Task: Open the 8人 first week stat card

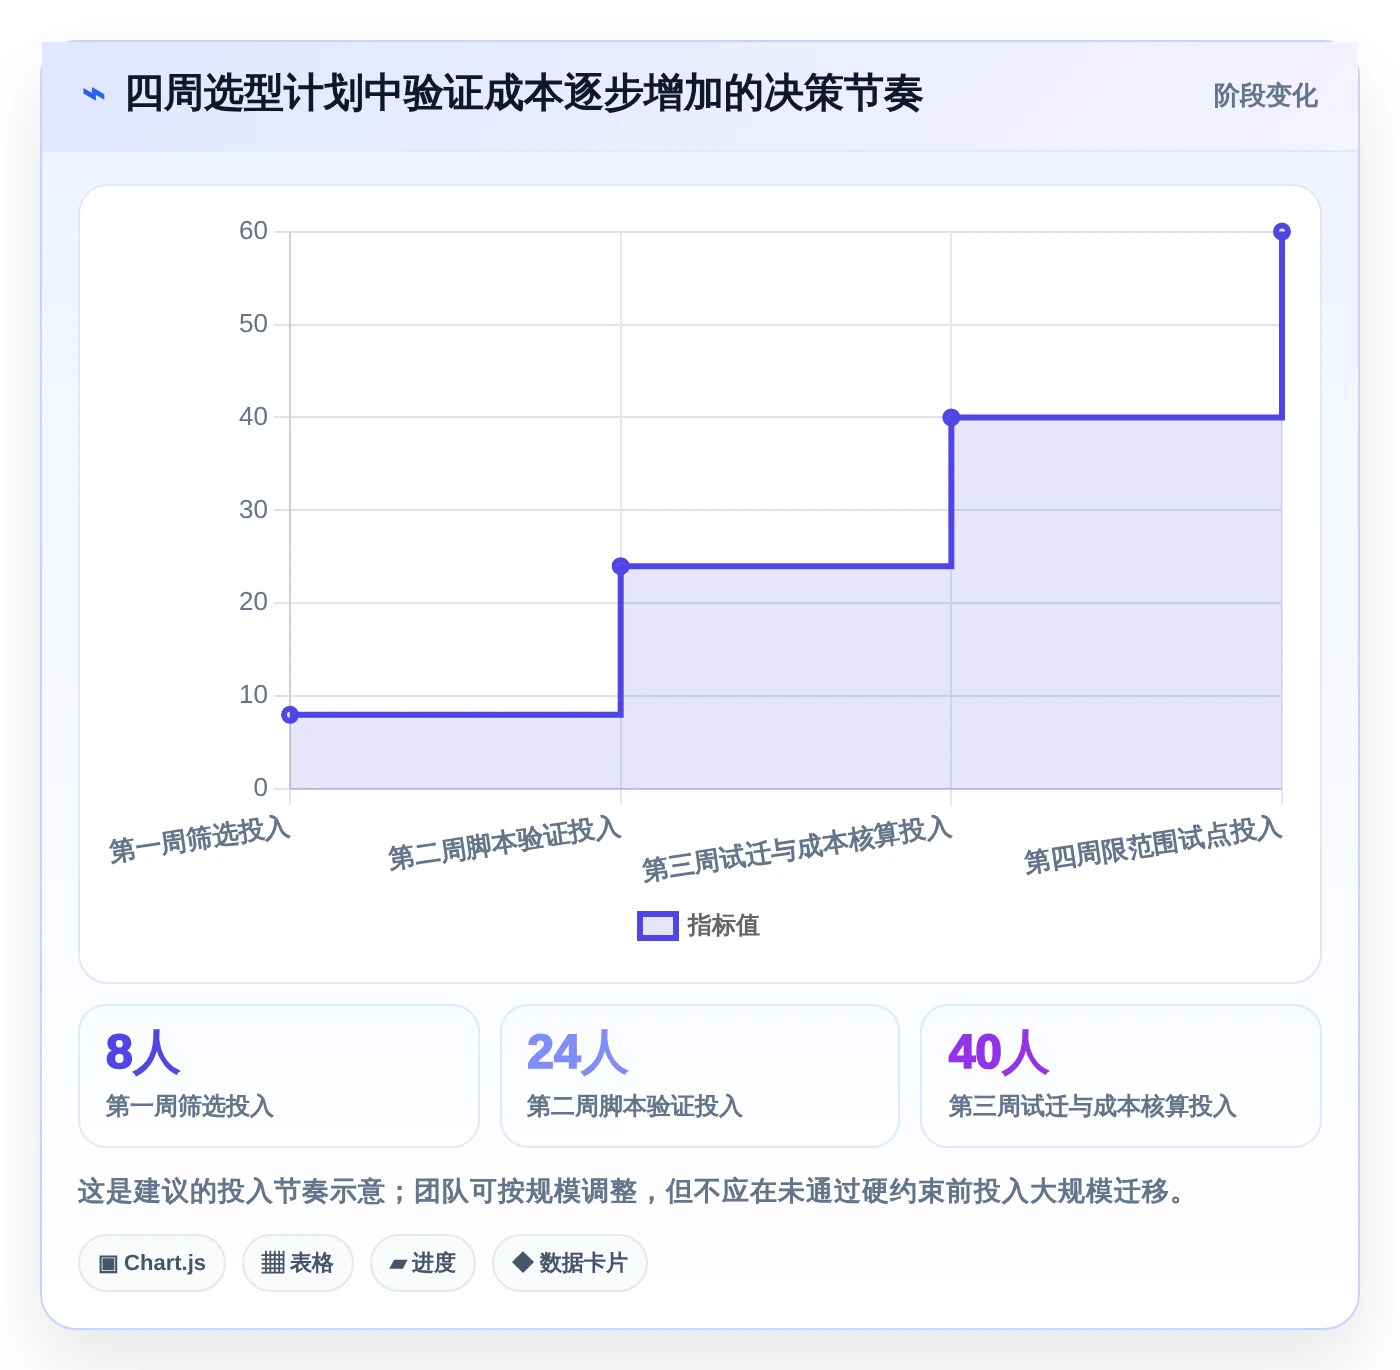Action: click(x=279, y=1076)
